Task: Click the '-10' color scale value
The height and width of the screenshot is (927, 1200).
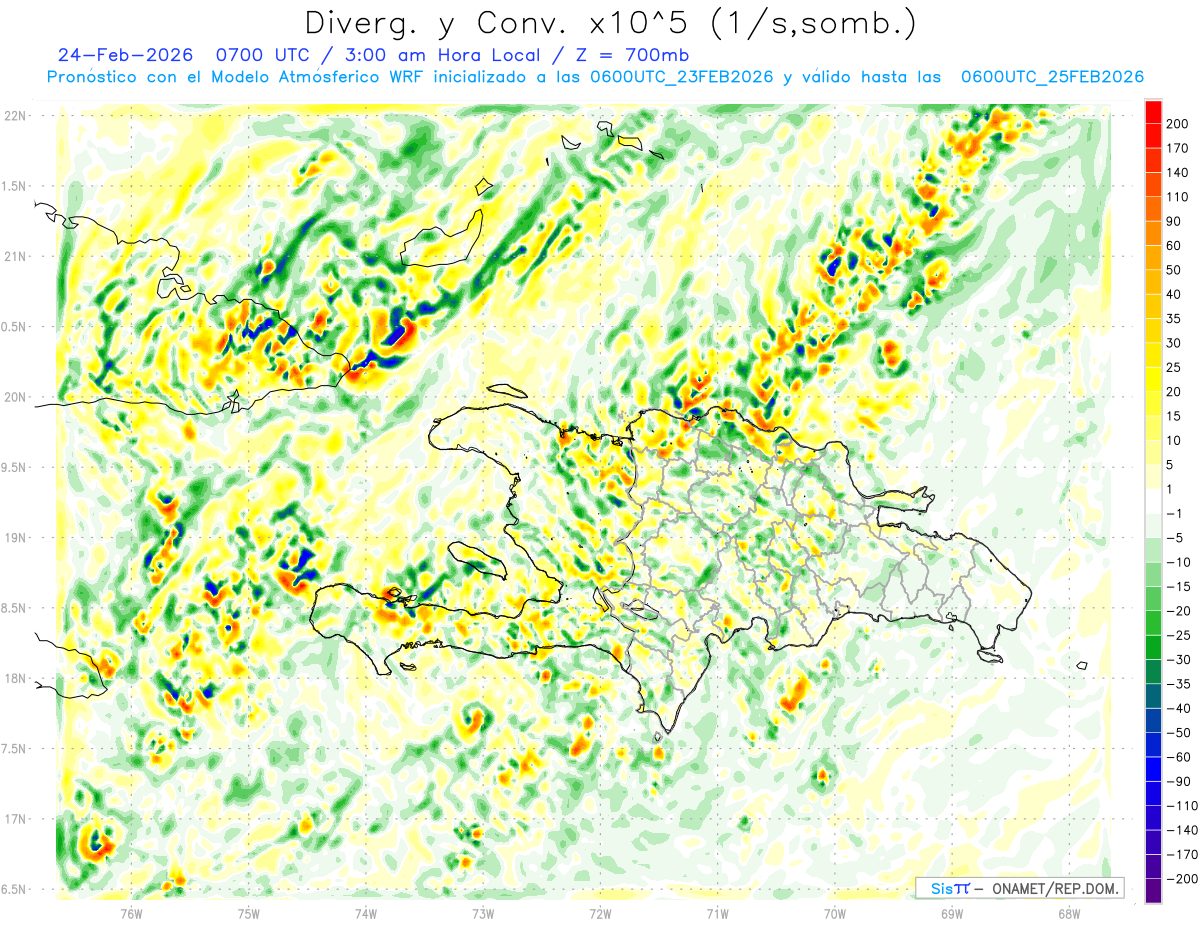Action: tap(1179, 563)
